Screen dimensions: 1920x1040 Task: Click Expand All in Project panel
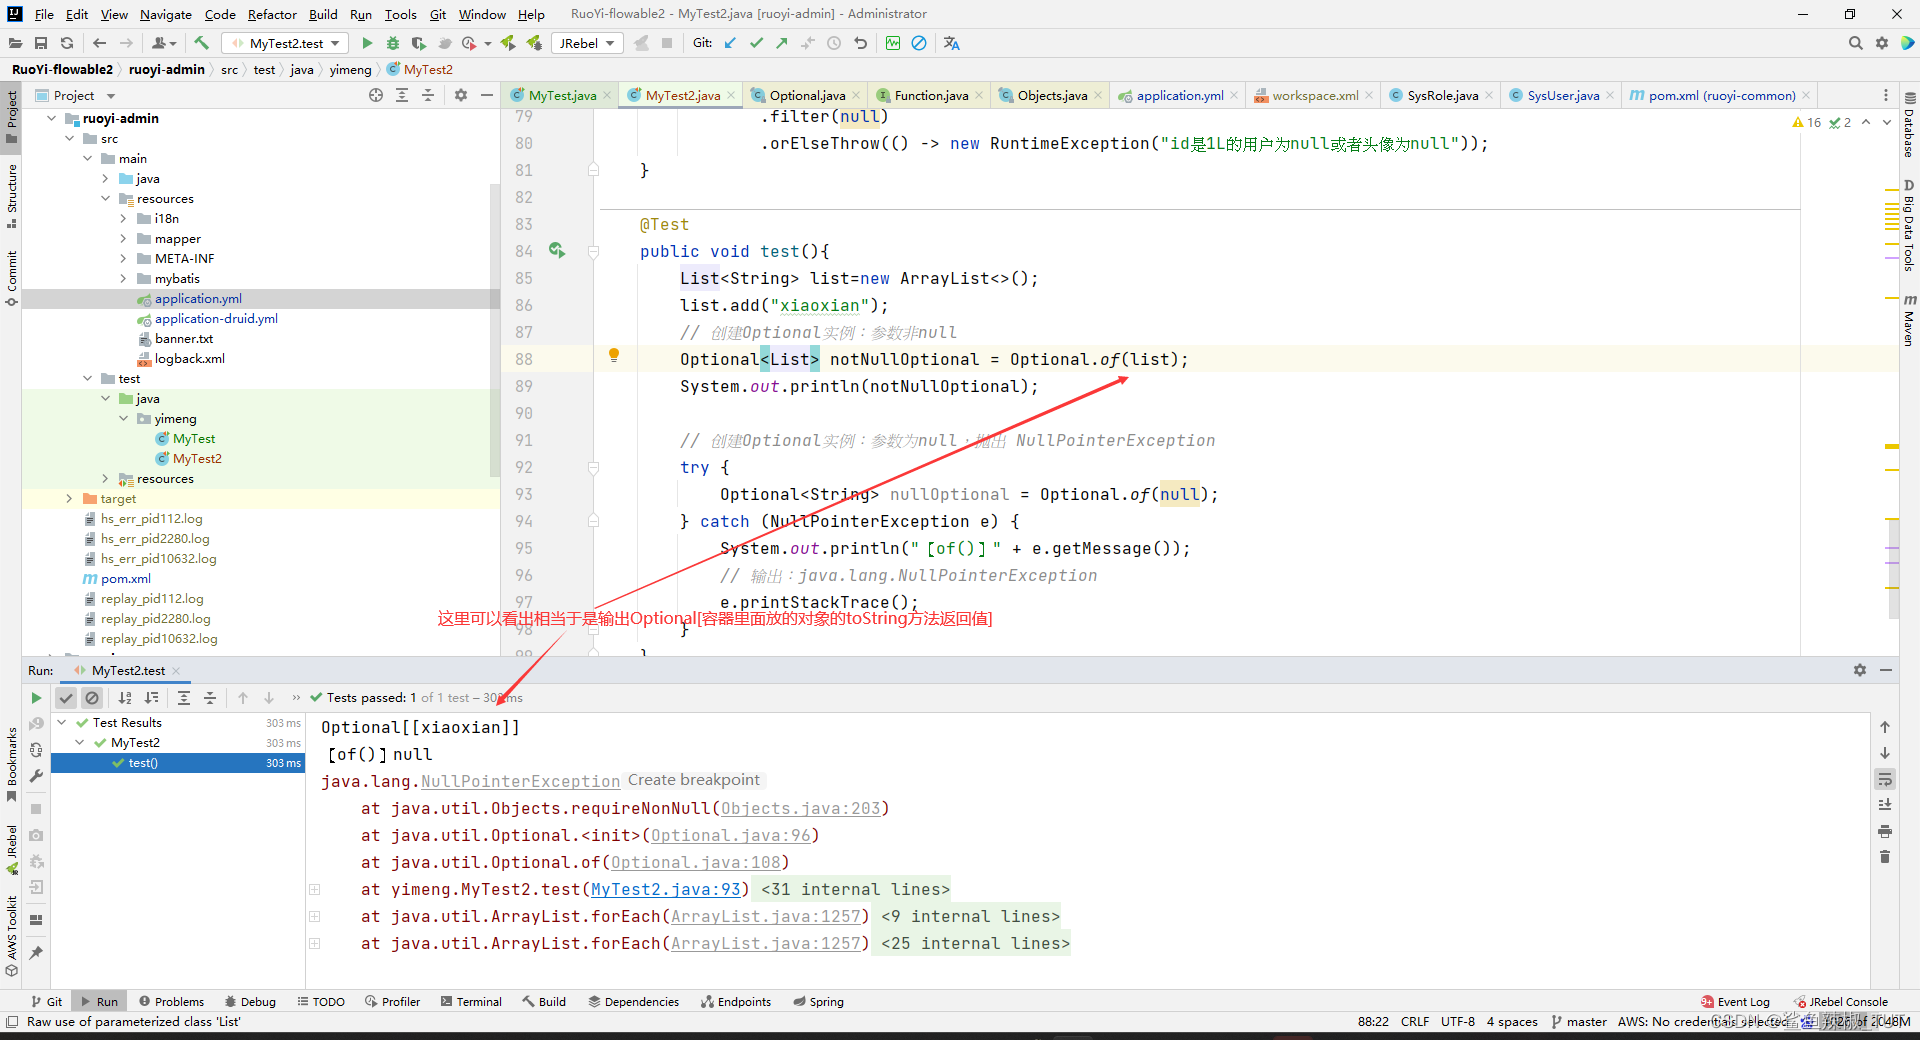402,95
